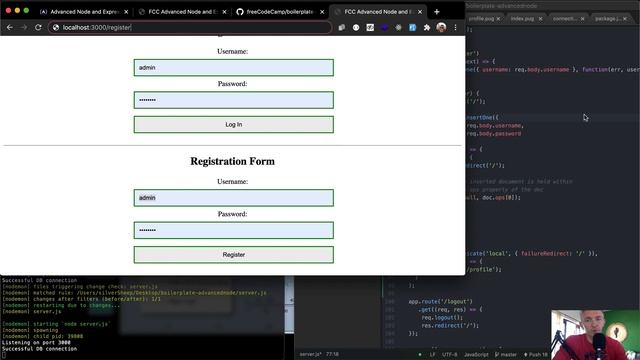Click the Register button
This screenshot has height=360, width=640.
[233, 255]
